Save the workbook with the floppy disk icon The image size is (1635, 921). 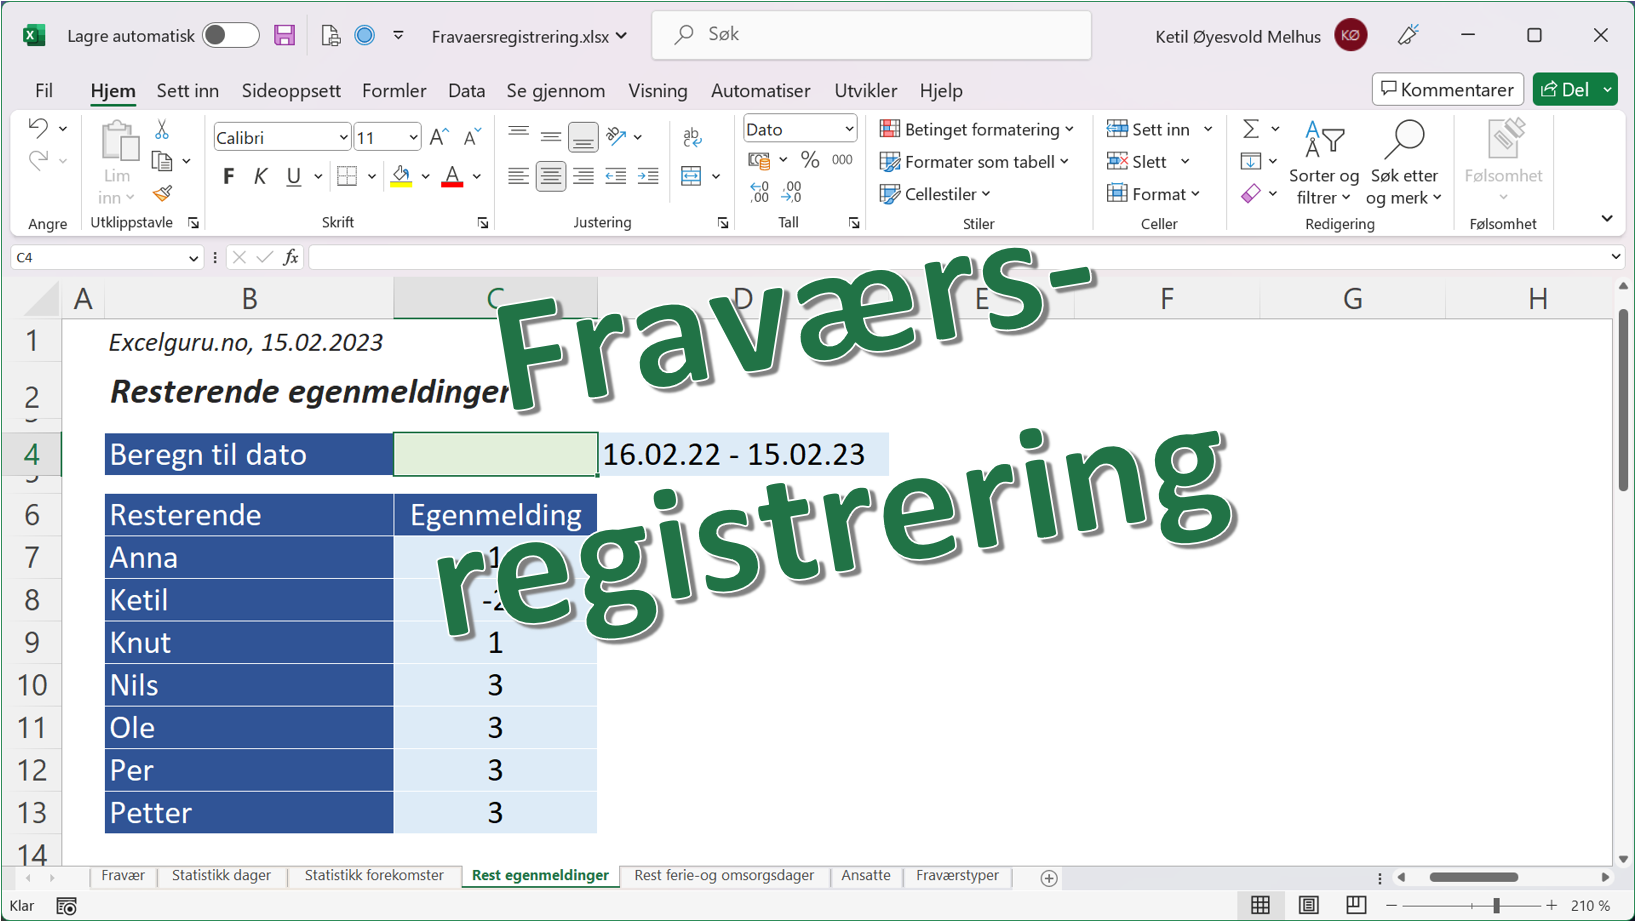[285, 36]
